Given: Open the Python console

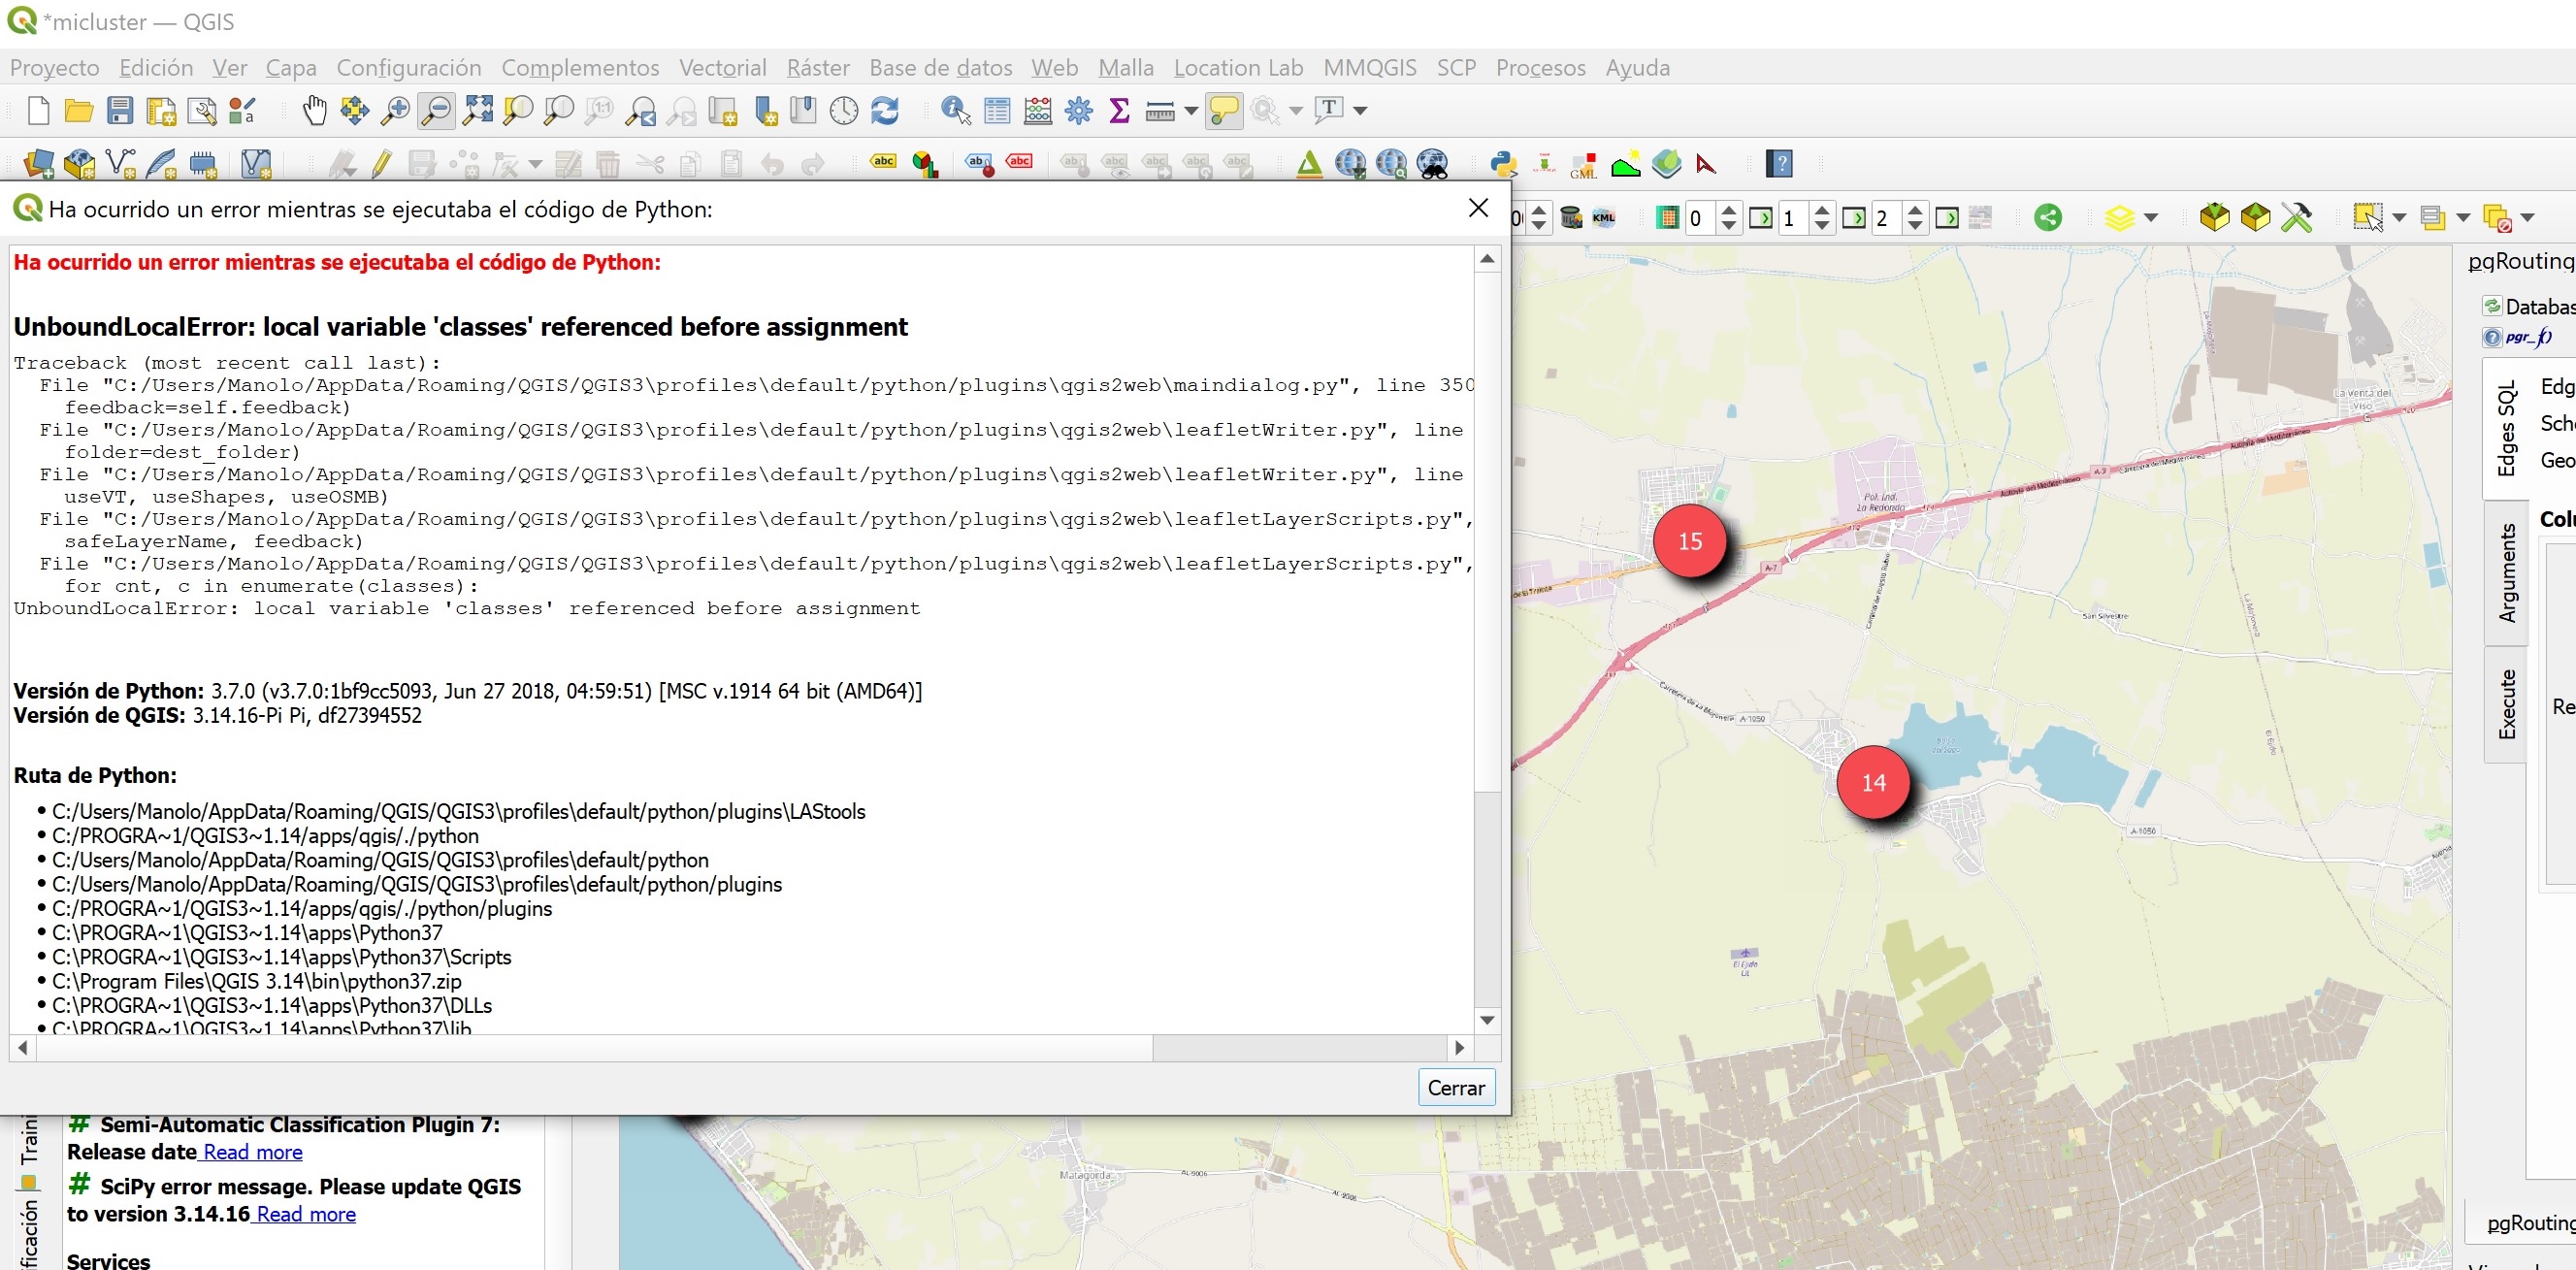Looking at the screenshot, I should (x=1503, y=163).
